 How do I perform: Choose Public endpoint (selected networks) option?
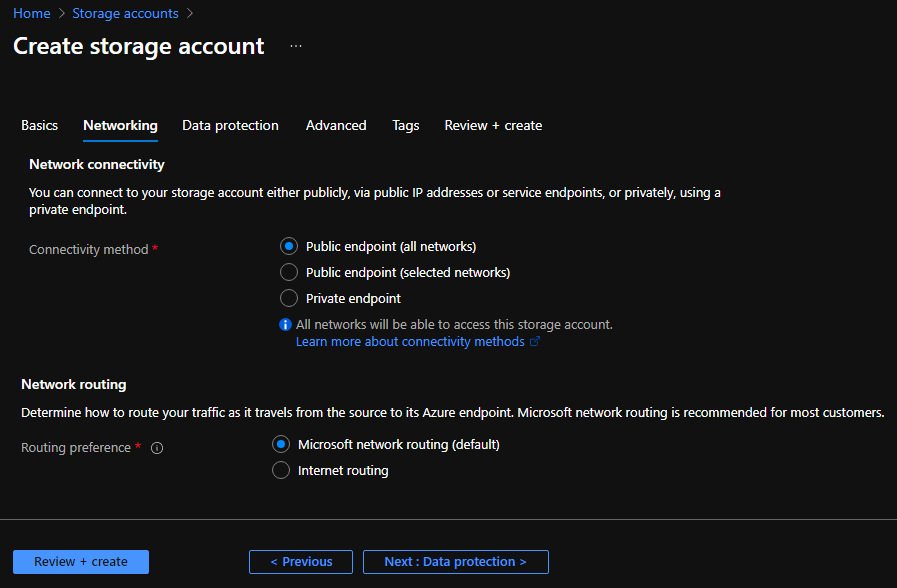(289, 272)
